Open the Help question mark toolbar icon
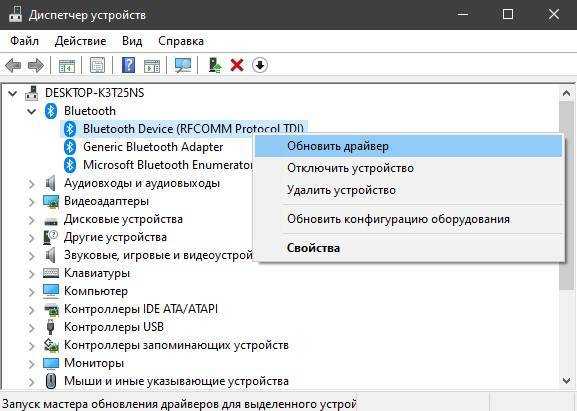577x411 pixels. tap(128, 65)
